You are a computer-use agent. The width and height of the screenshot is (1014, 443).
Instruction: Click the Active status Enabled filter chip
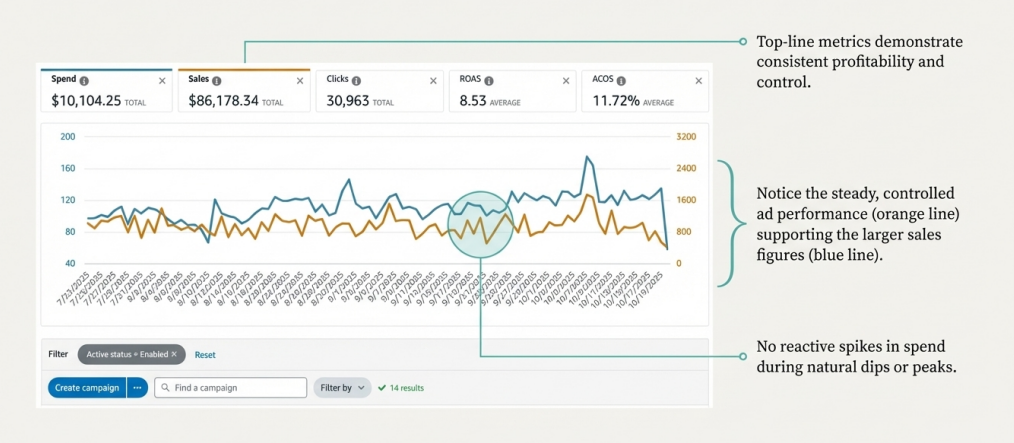(x=127, y=354)
